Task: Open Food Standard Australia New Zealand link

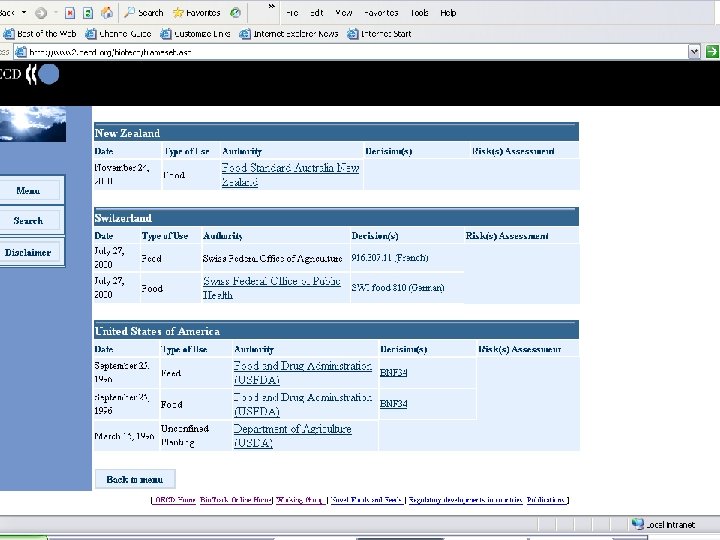Action: 290,174
